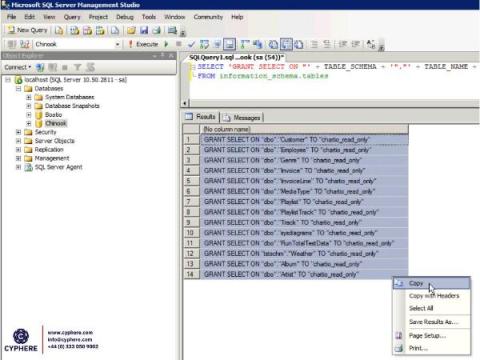Open the Community menu
The height and width of the screenshot is (360, 480).
click(208, 17)
